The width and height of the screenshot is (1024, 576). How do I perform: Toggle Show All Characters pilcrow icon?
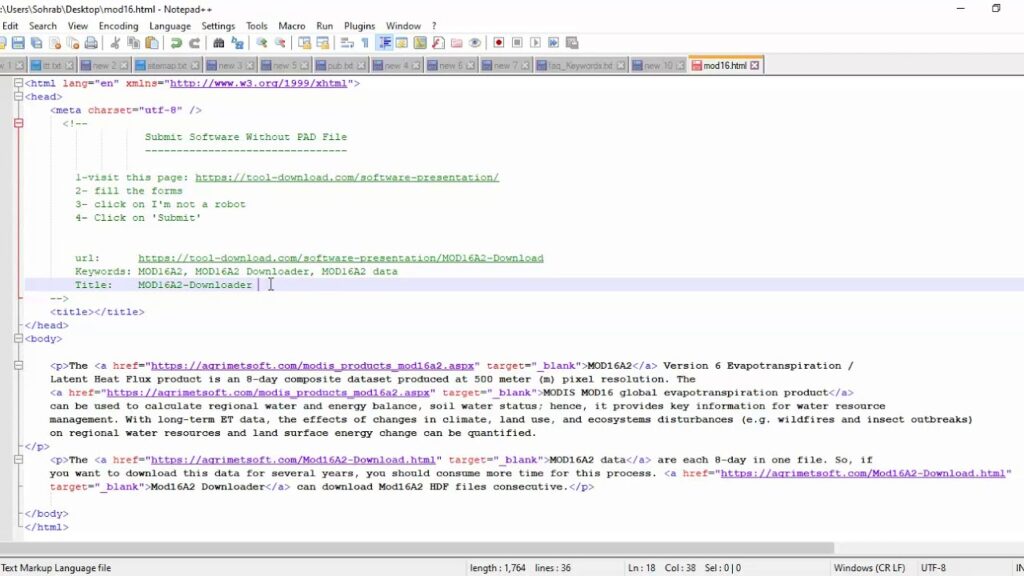pyautogui.click(x=365, y=43)
